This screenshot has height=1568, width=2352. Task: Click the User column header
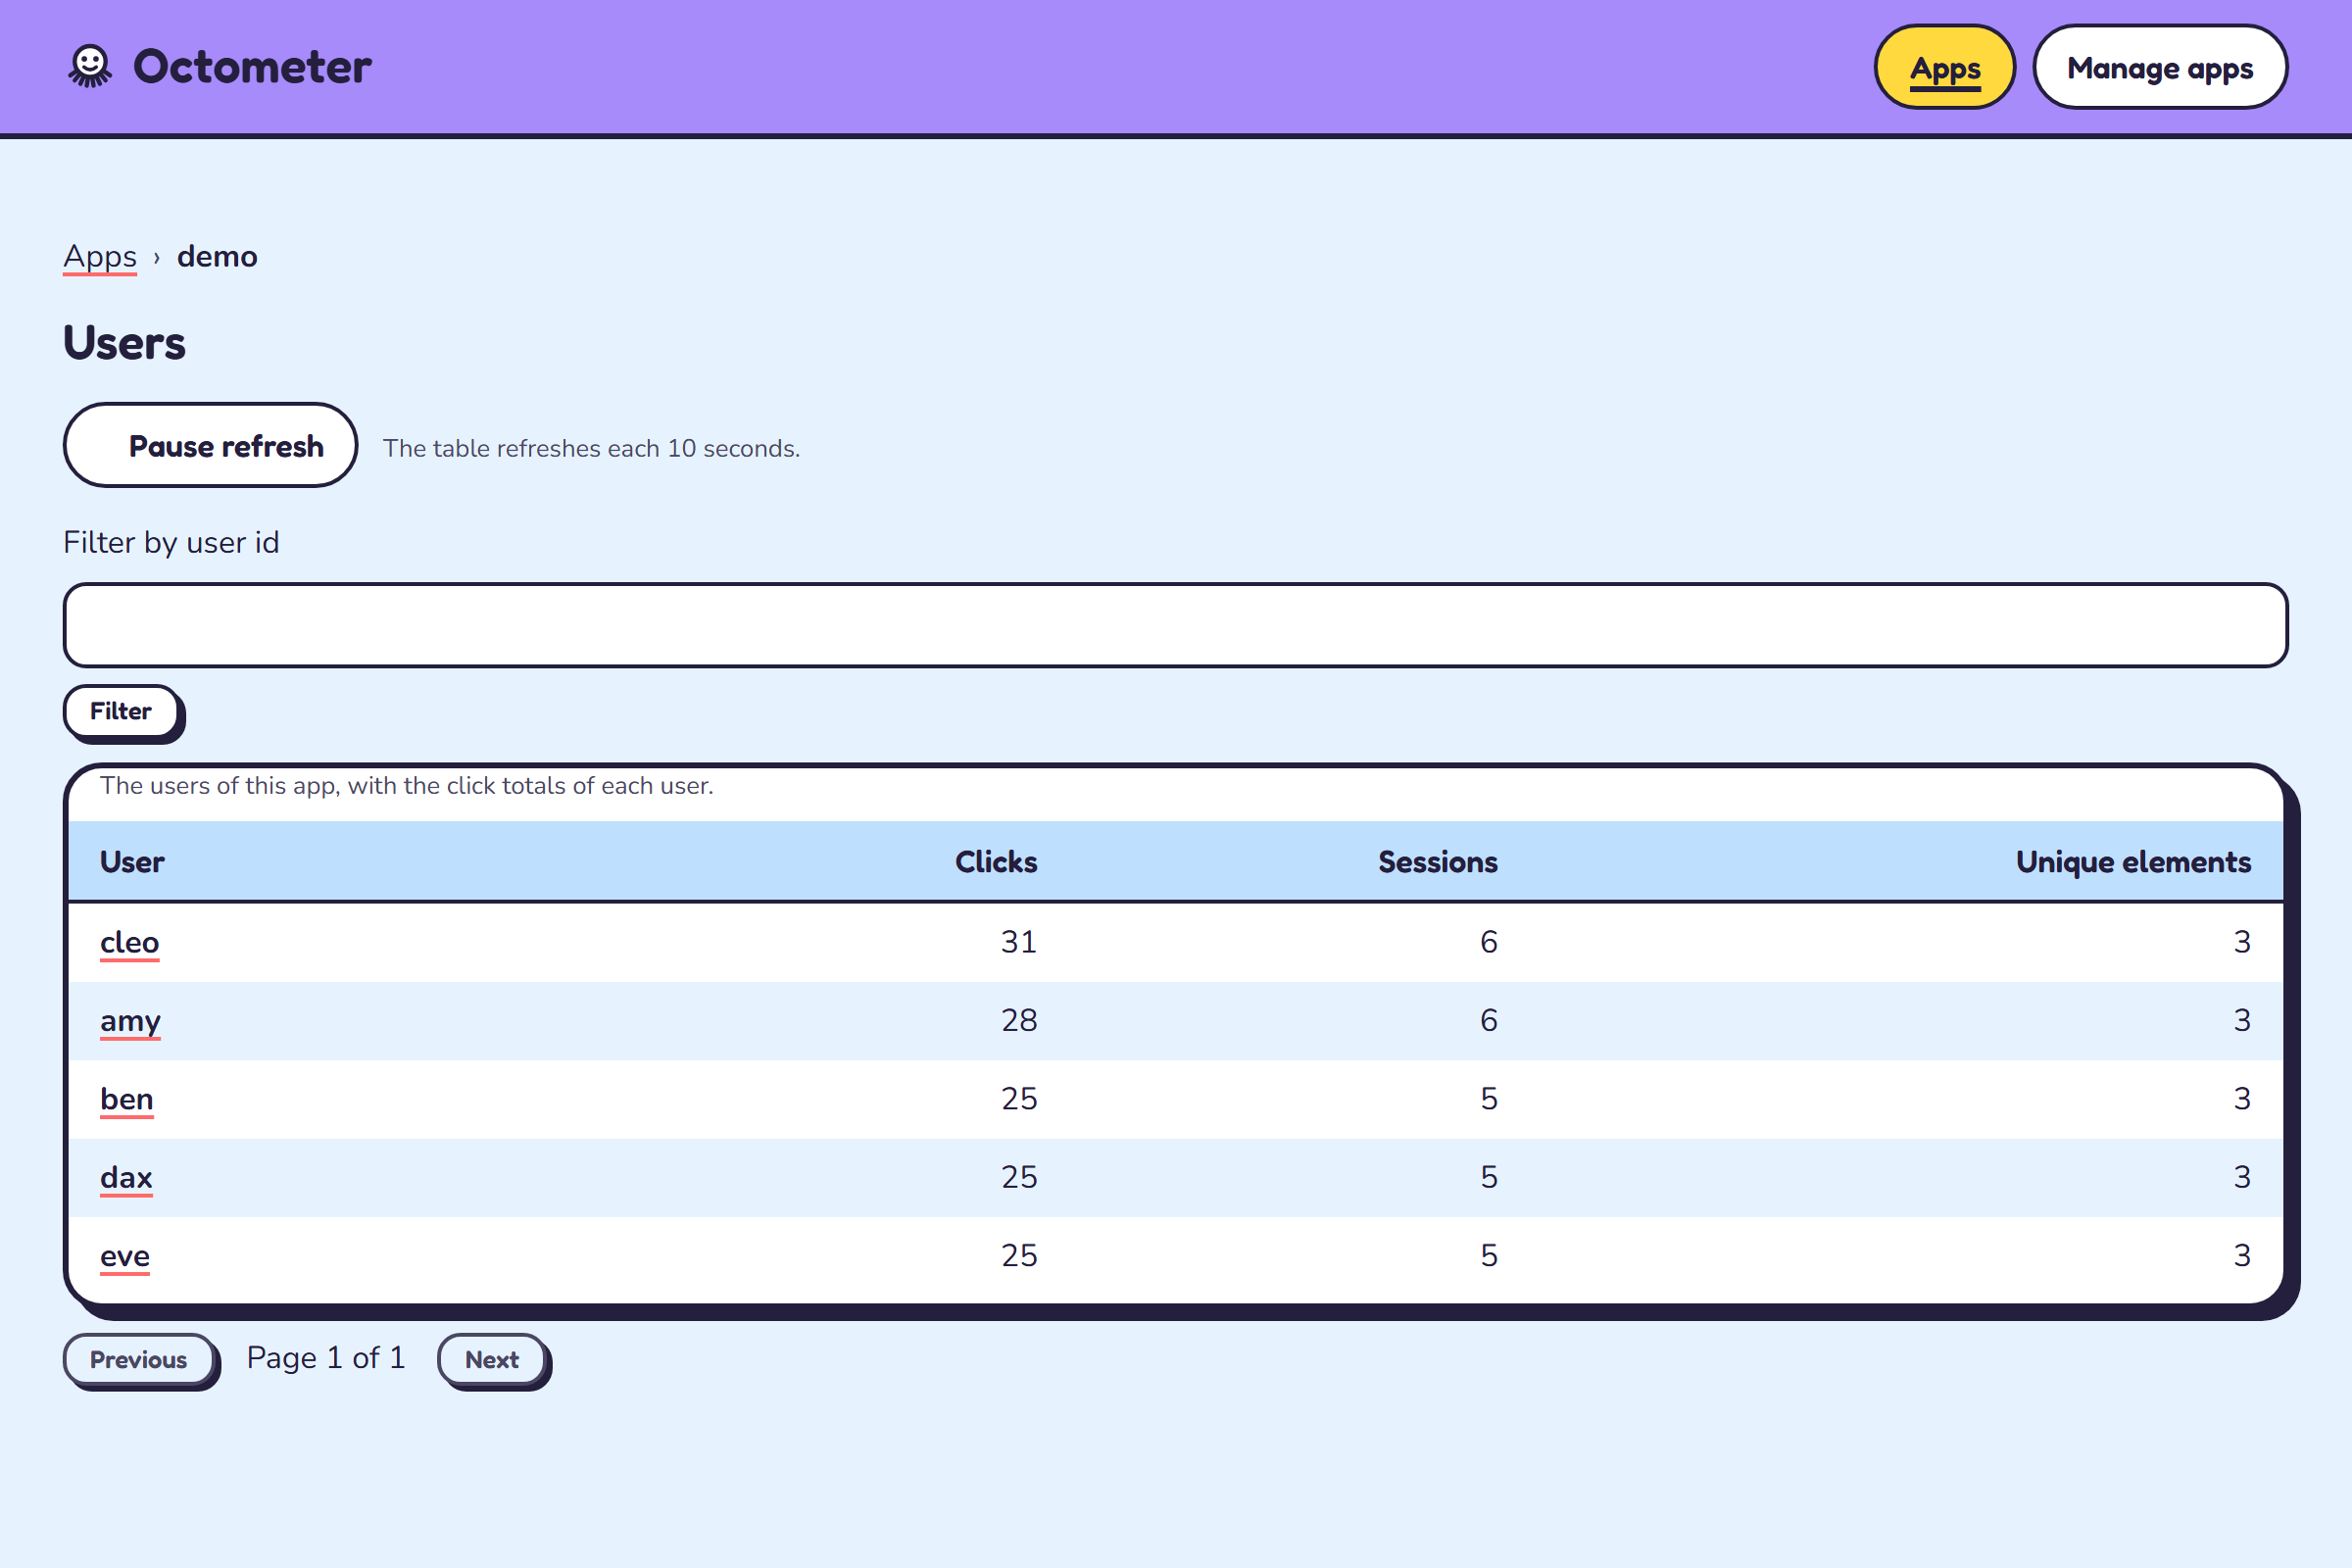pos(132,862)
